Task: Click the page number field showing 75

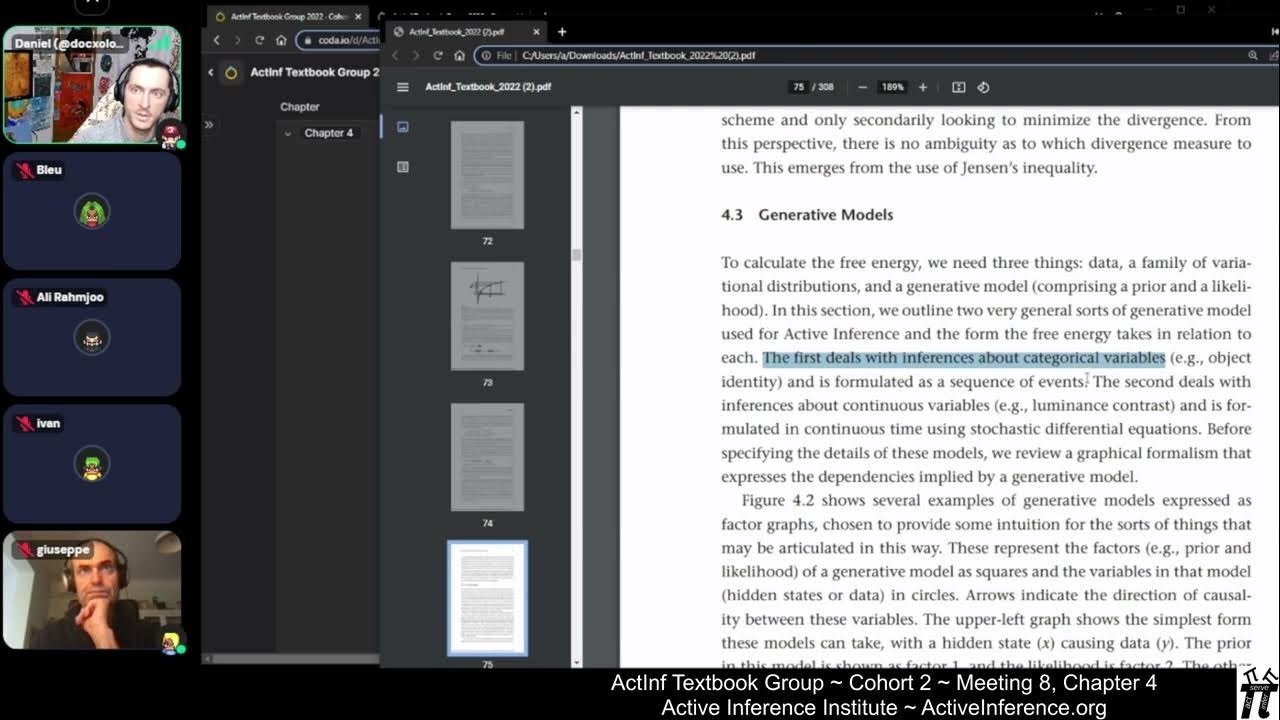Action: [x=798, y=87]
